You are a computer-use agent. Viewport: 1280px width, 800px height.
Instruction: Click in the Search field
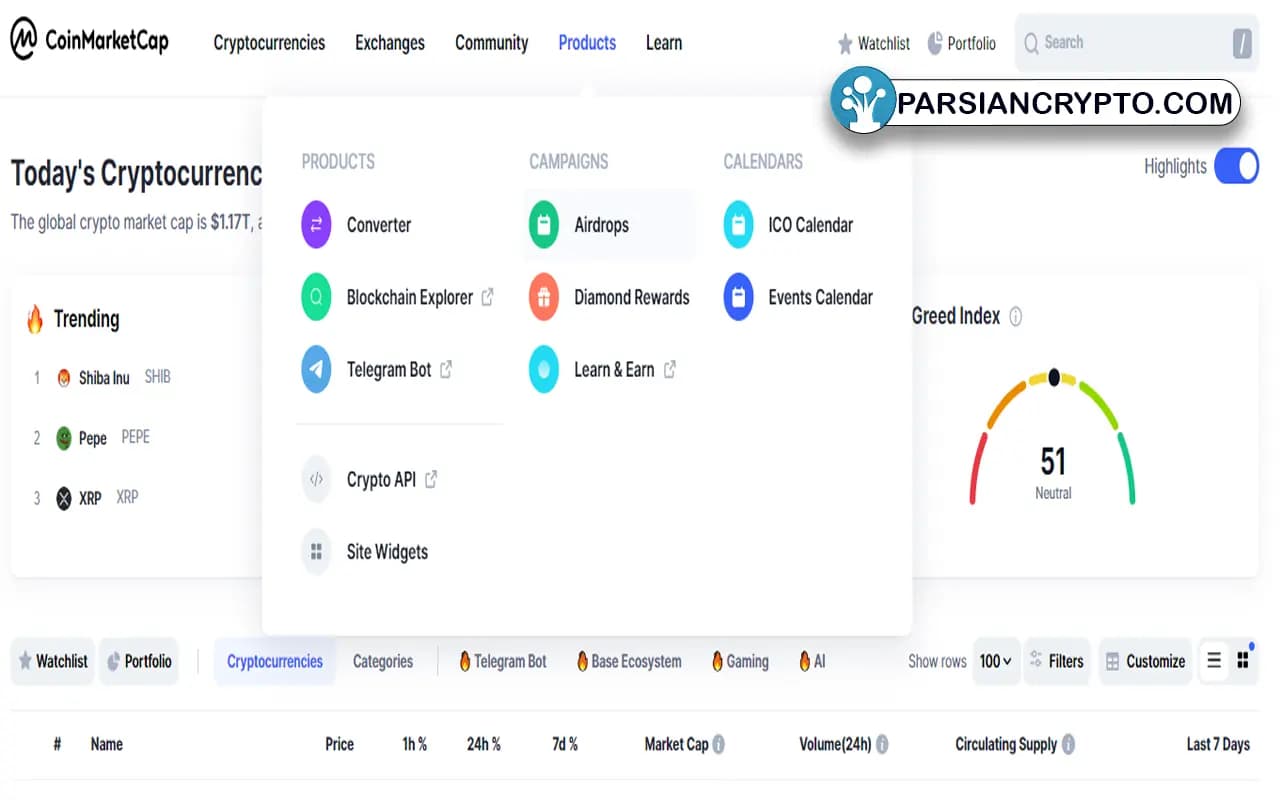[1136, 43]
